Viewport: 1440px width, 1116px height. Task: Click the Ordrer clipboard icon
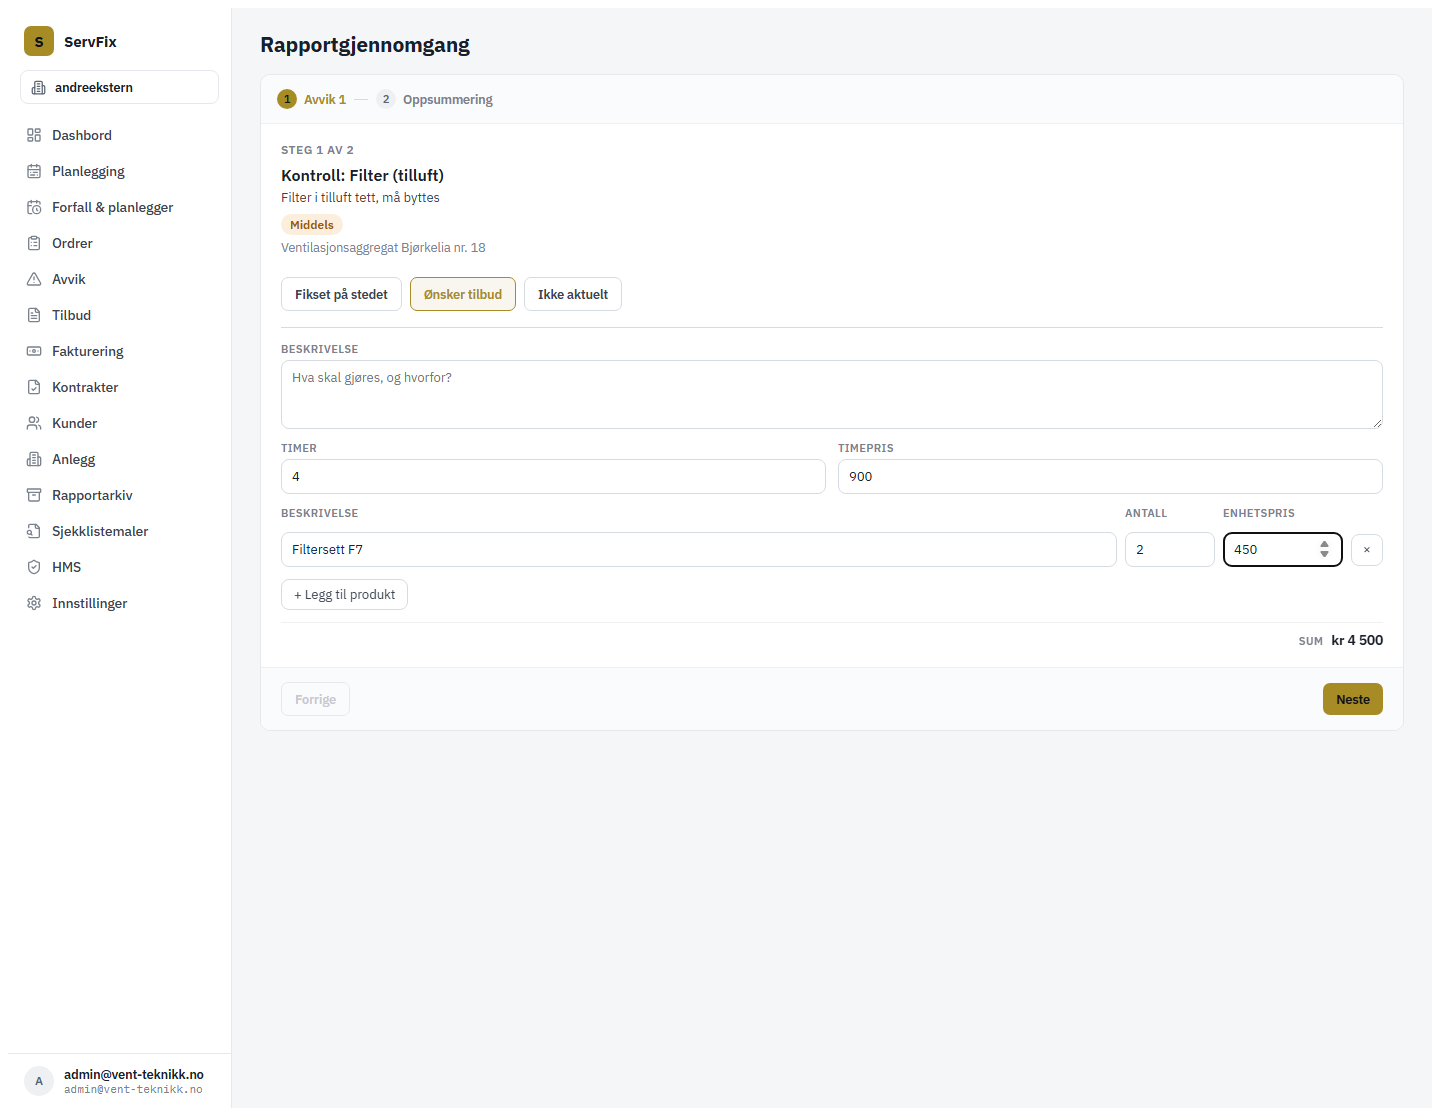click(34, 243)
